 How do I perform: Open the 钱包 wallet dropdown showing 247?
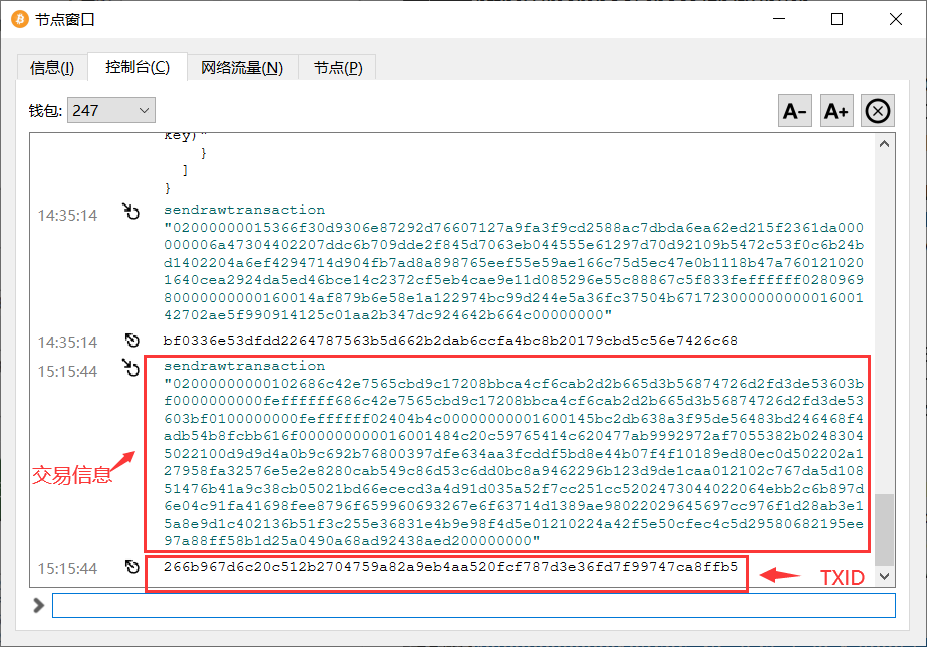click(x=112, y=110)
